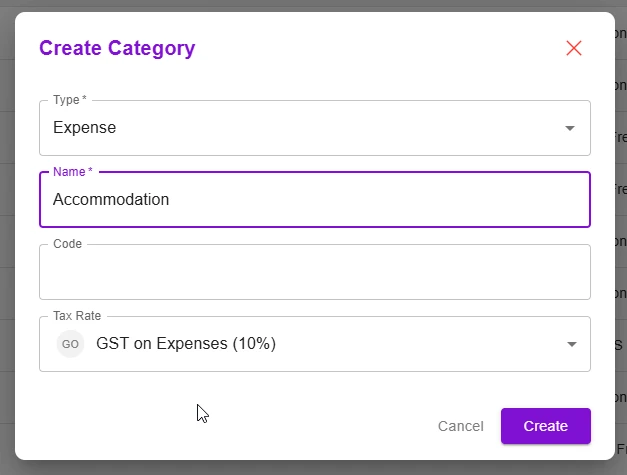Click the Tax Rate field label

(x=77, y=316)
